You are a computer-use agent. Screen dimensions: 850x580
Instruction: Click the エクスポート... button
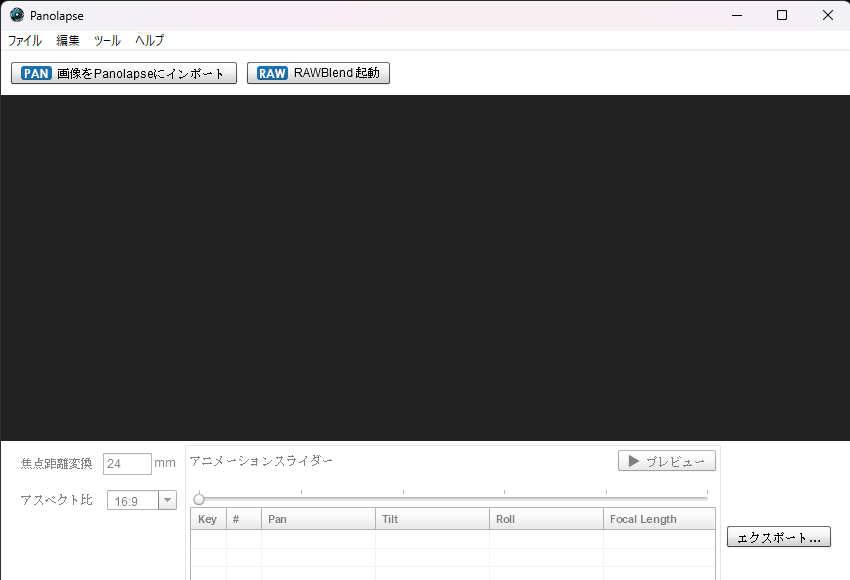[778, 537]
